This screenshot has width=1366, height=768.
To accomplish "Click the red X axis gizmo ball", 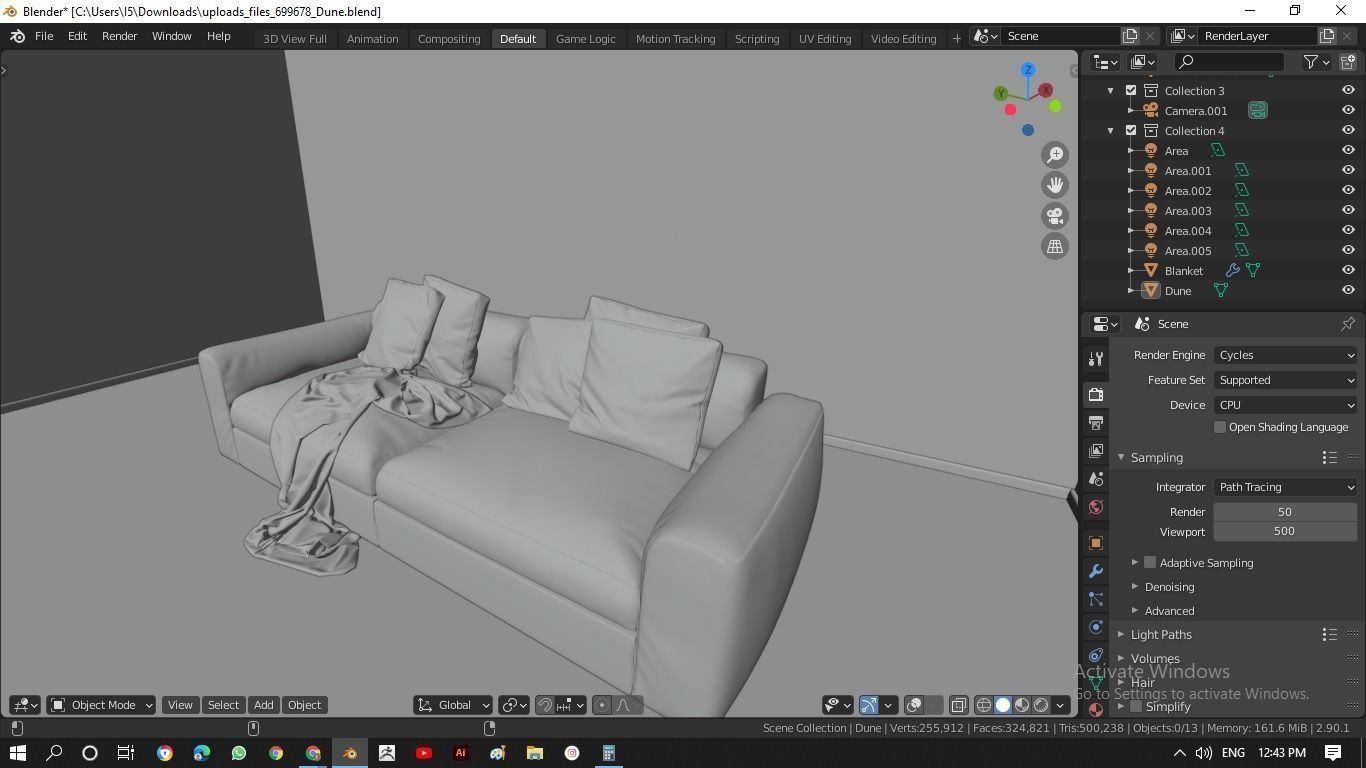I will 1046,90.
